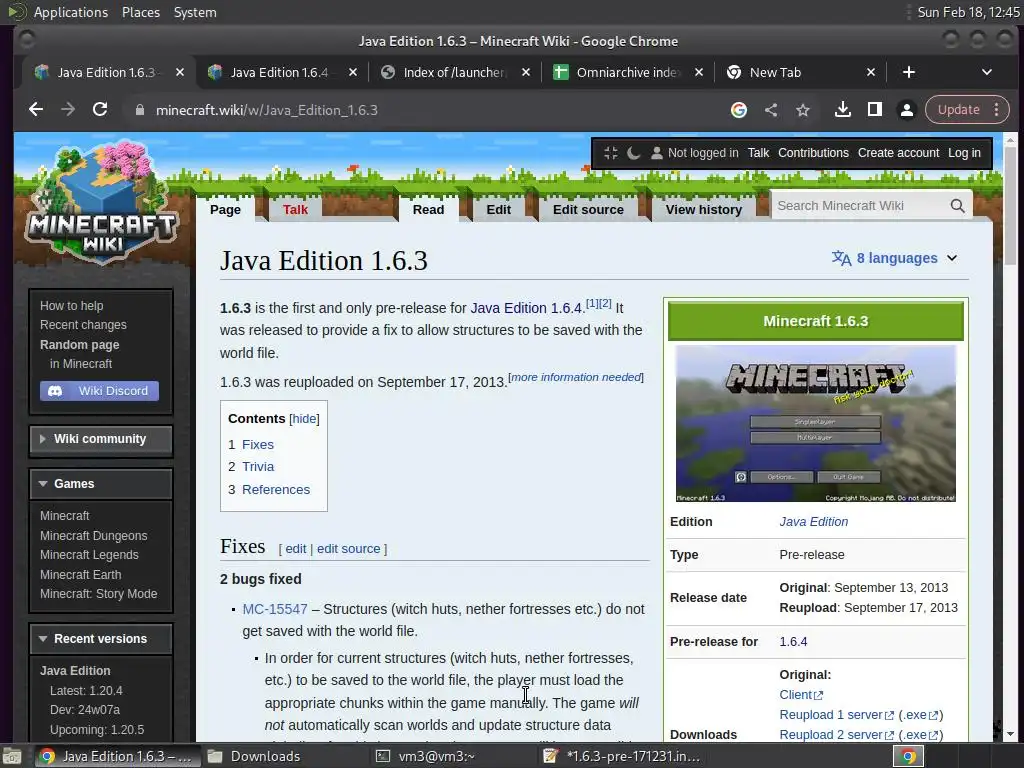
Task: Click the Wiki Discord button
Action: (x=99, y=391)
